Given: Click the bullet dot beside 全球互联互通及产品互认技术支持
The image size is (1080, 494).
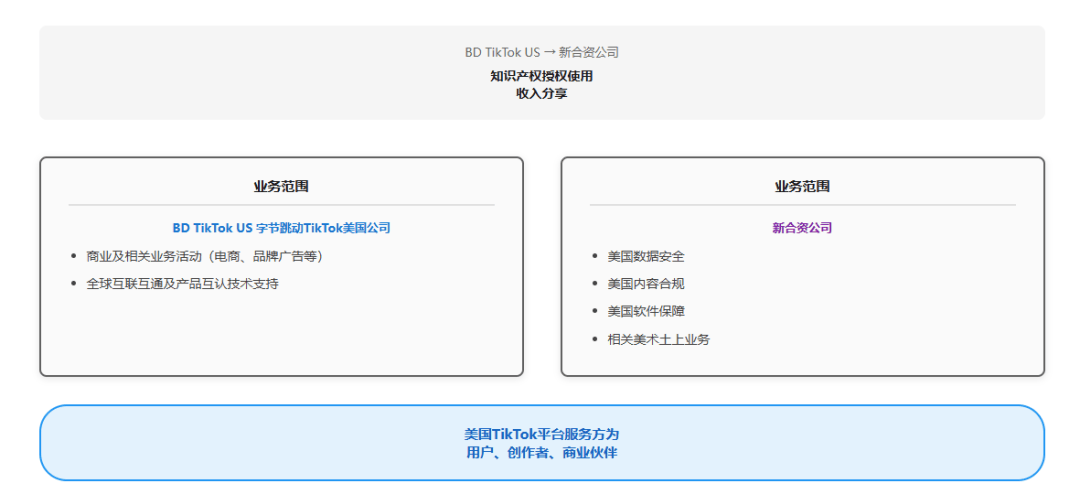Looking at the screenshot, I should click(74, 284).
